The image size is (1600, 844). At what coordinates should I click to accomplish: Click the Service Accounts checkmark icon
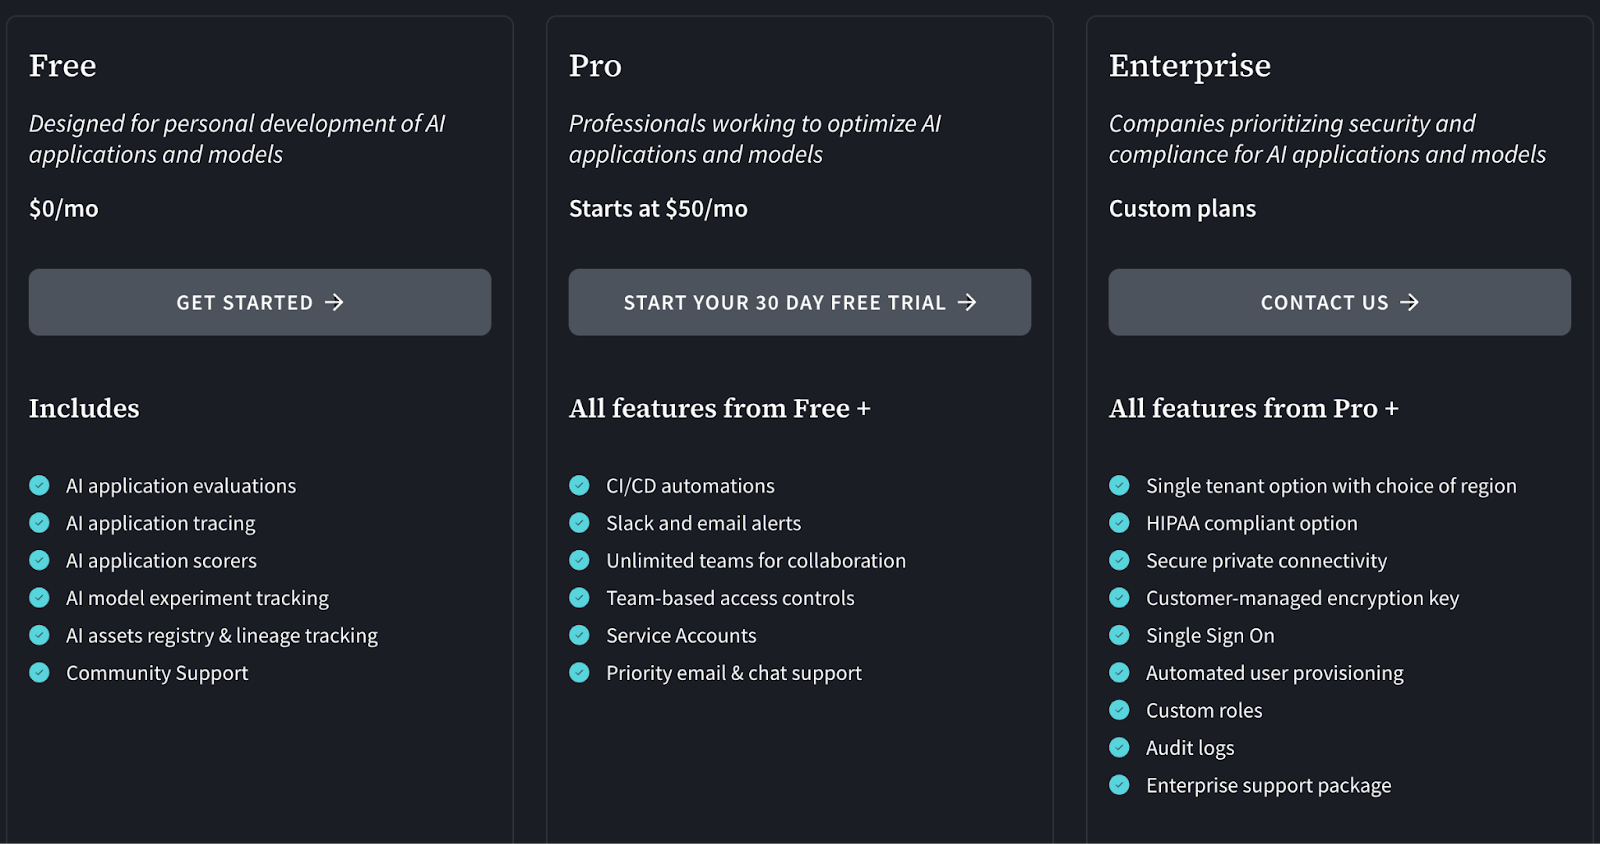point(580,636)
